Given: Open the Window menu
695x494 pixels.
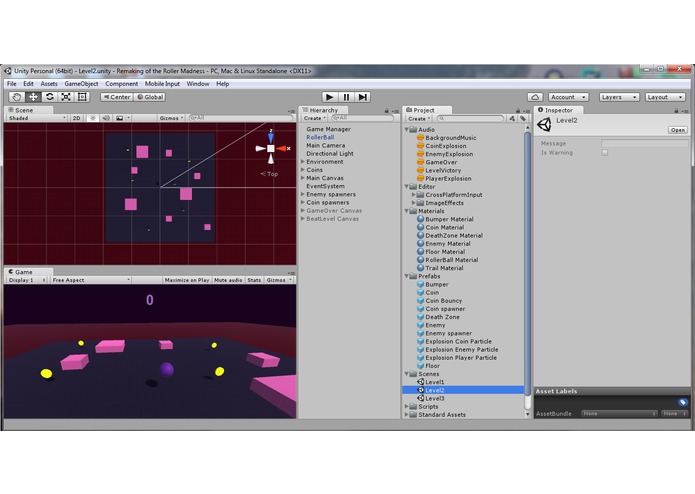Looking at the screenshot, I should click(198, 84).
